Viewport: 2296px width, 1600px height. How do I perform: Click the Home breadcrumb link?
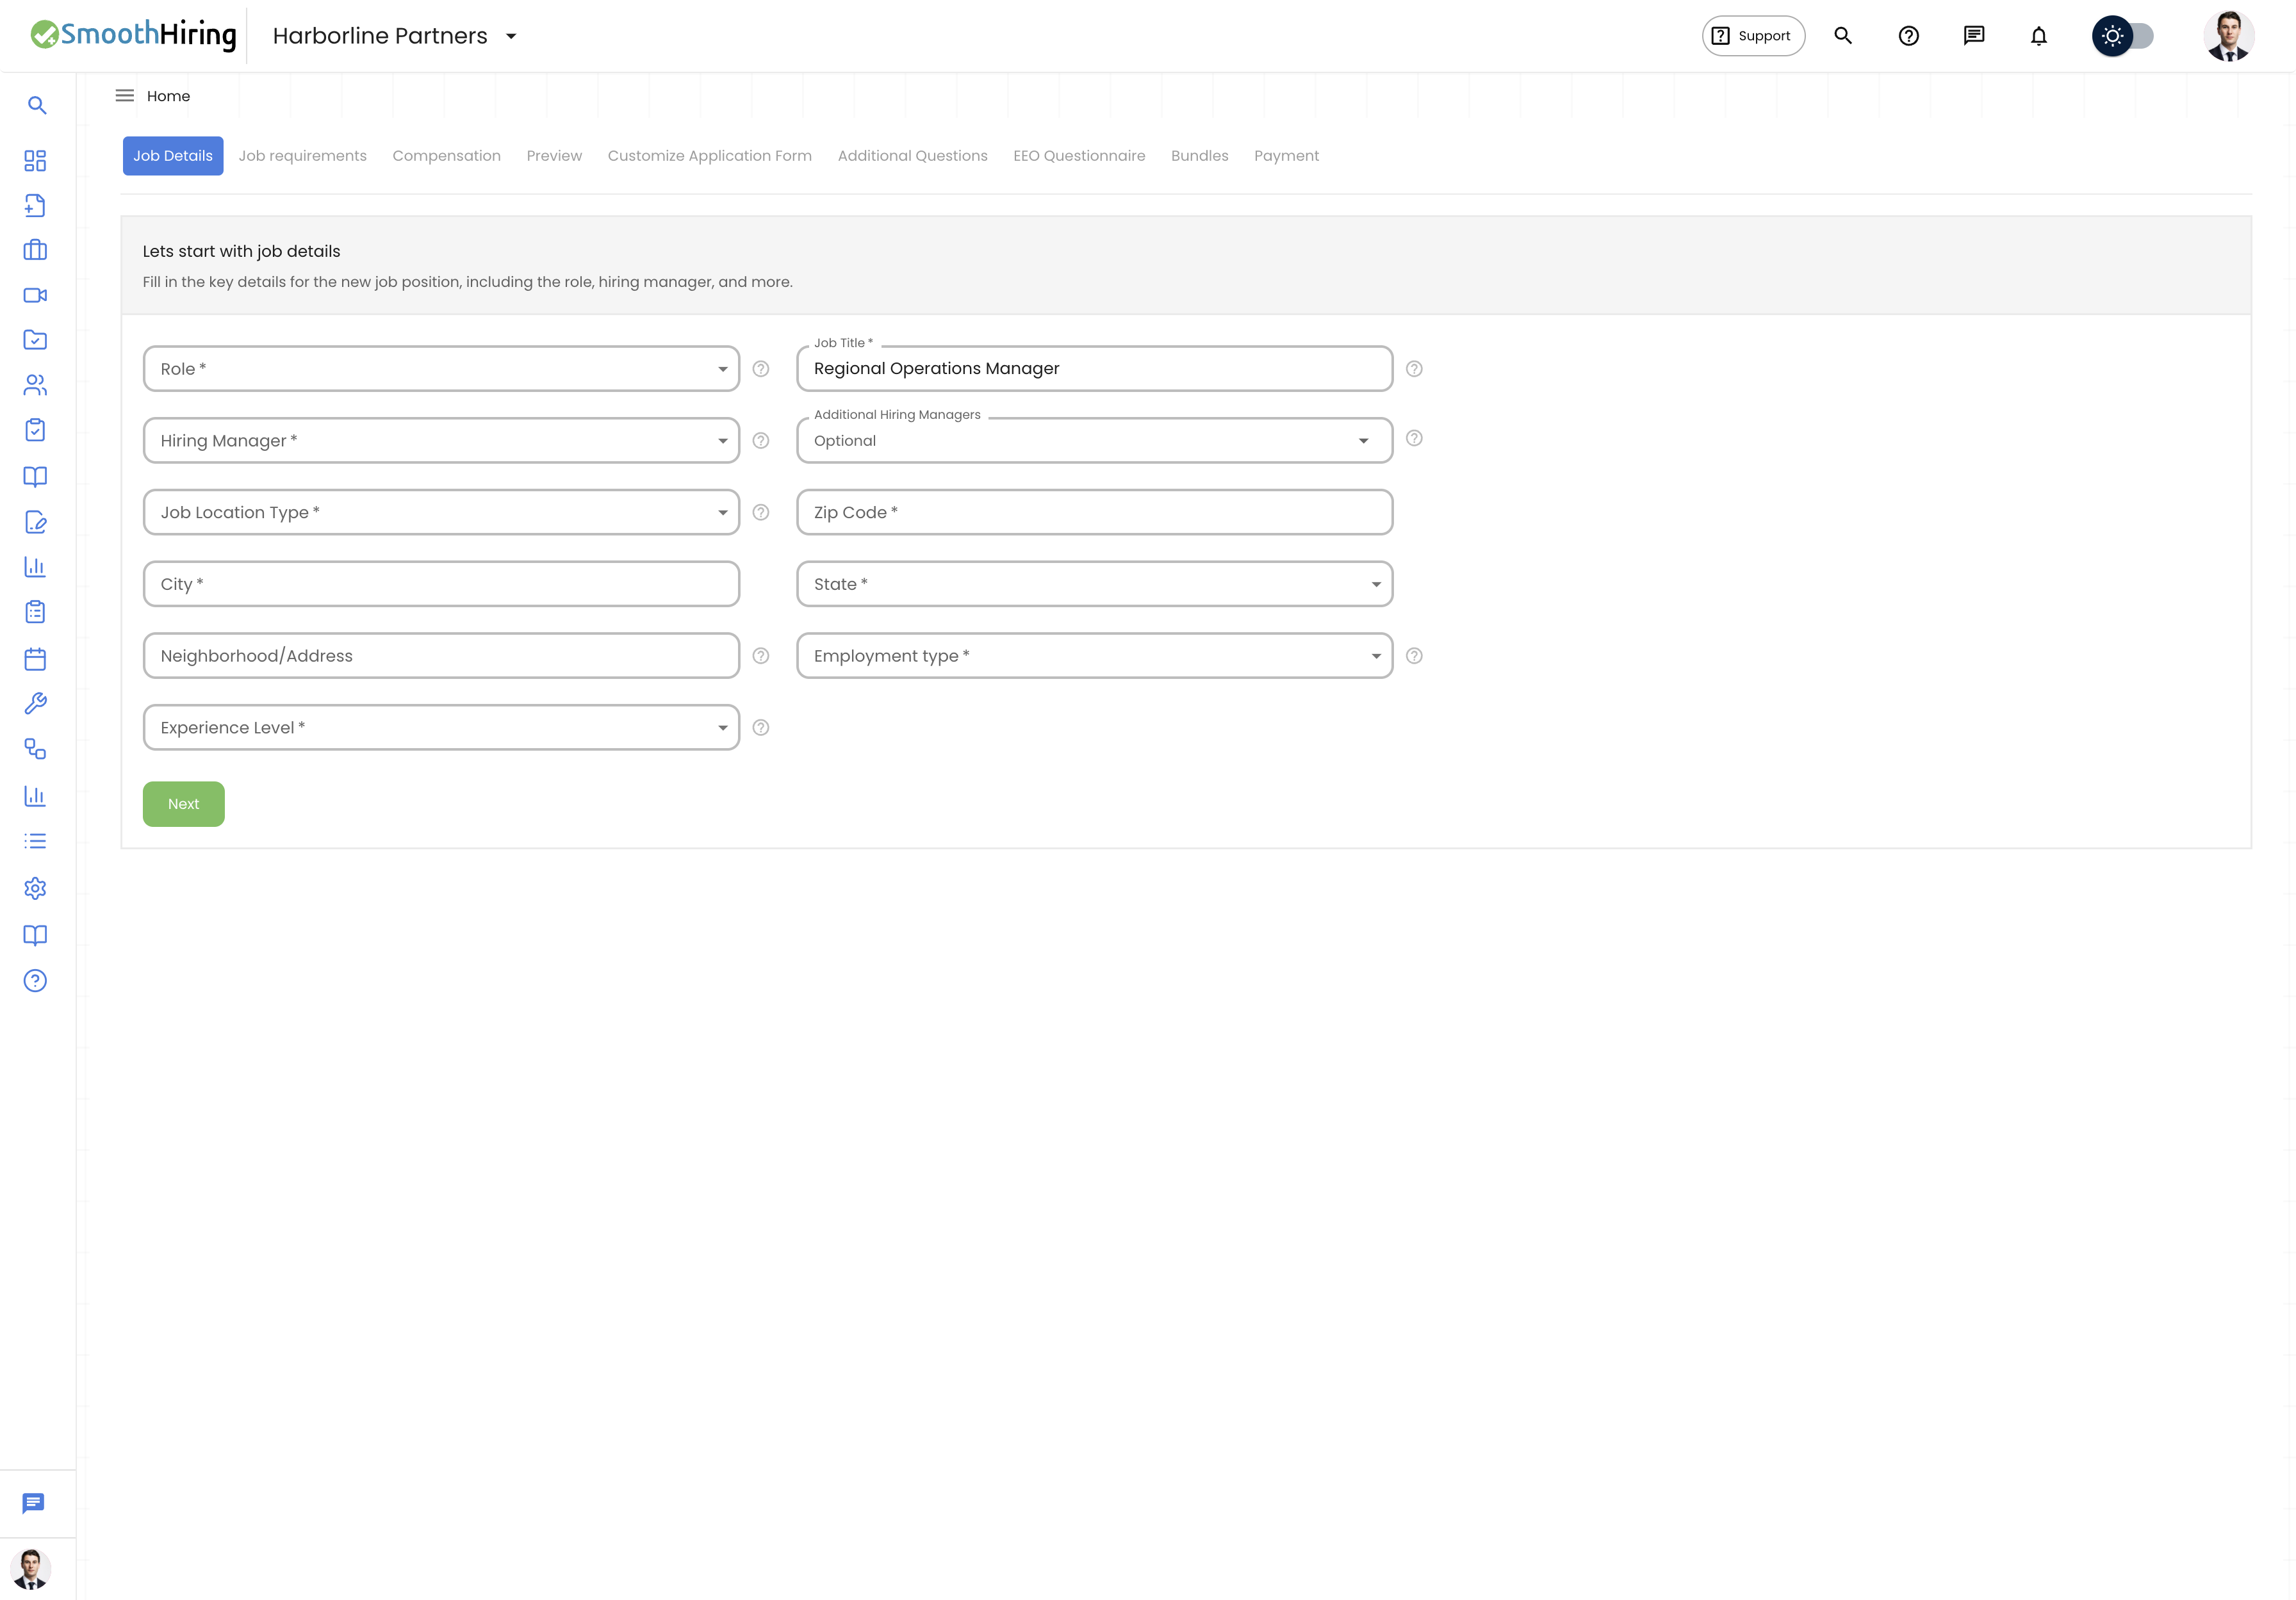click(168, 96)
